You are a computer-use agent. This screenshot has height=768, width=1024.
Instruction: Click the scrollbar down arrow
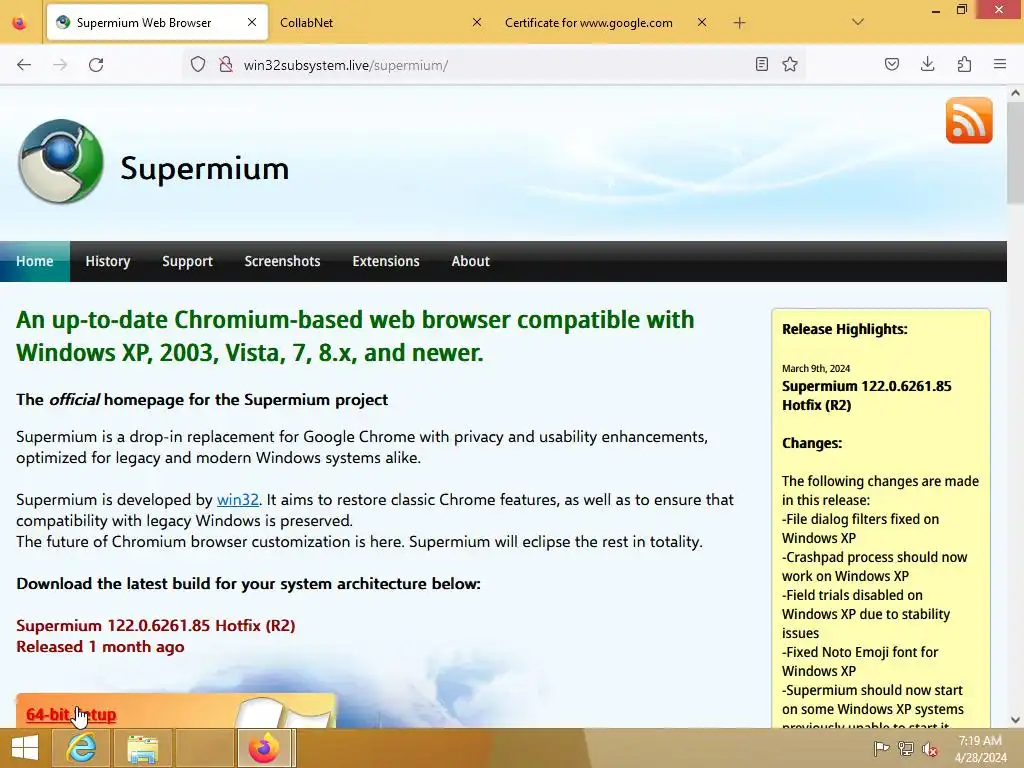tap(1015, 720)
